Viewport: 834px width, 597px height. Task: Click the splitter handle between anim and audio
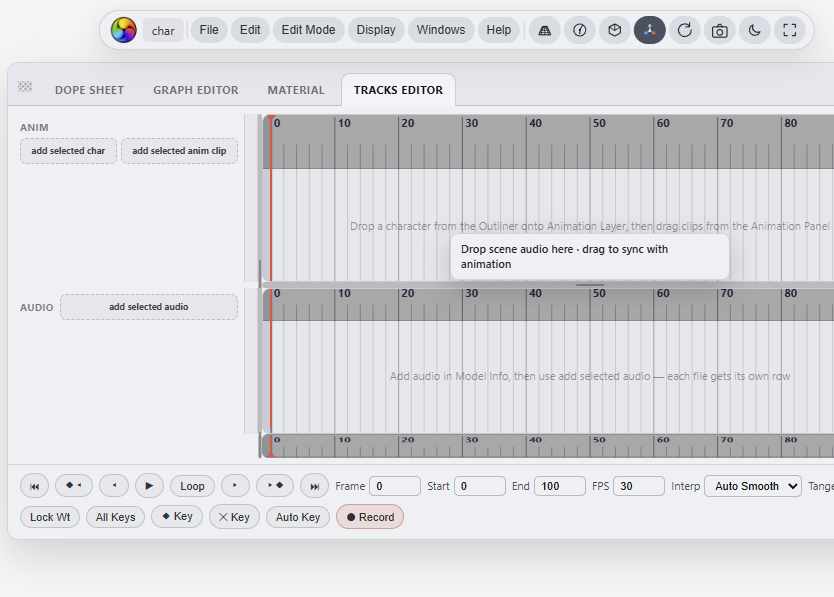click(x=590, y=285)
